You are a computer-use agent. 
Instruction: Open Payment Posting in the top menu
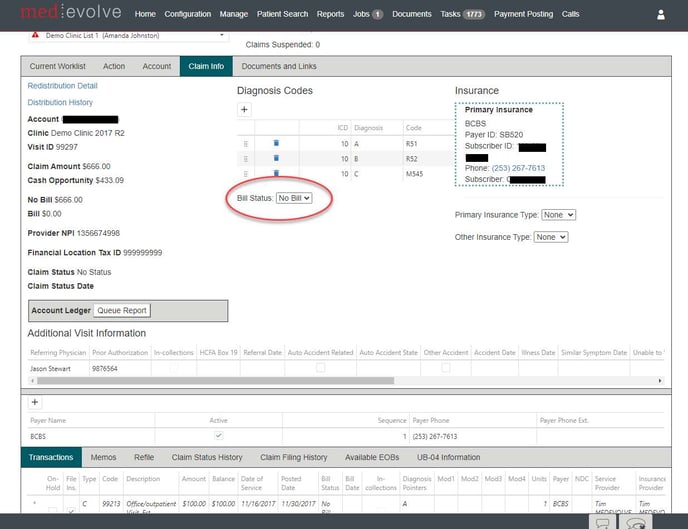coord(522,15)
